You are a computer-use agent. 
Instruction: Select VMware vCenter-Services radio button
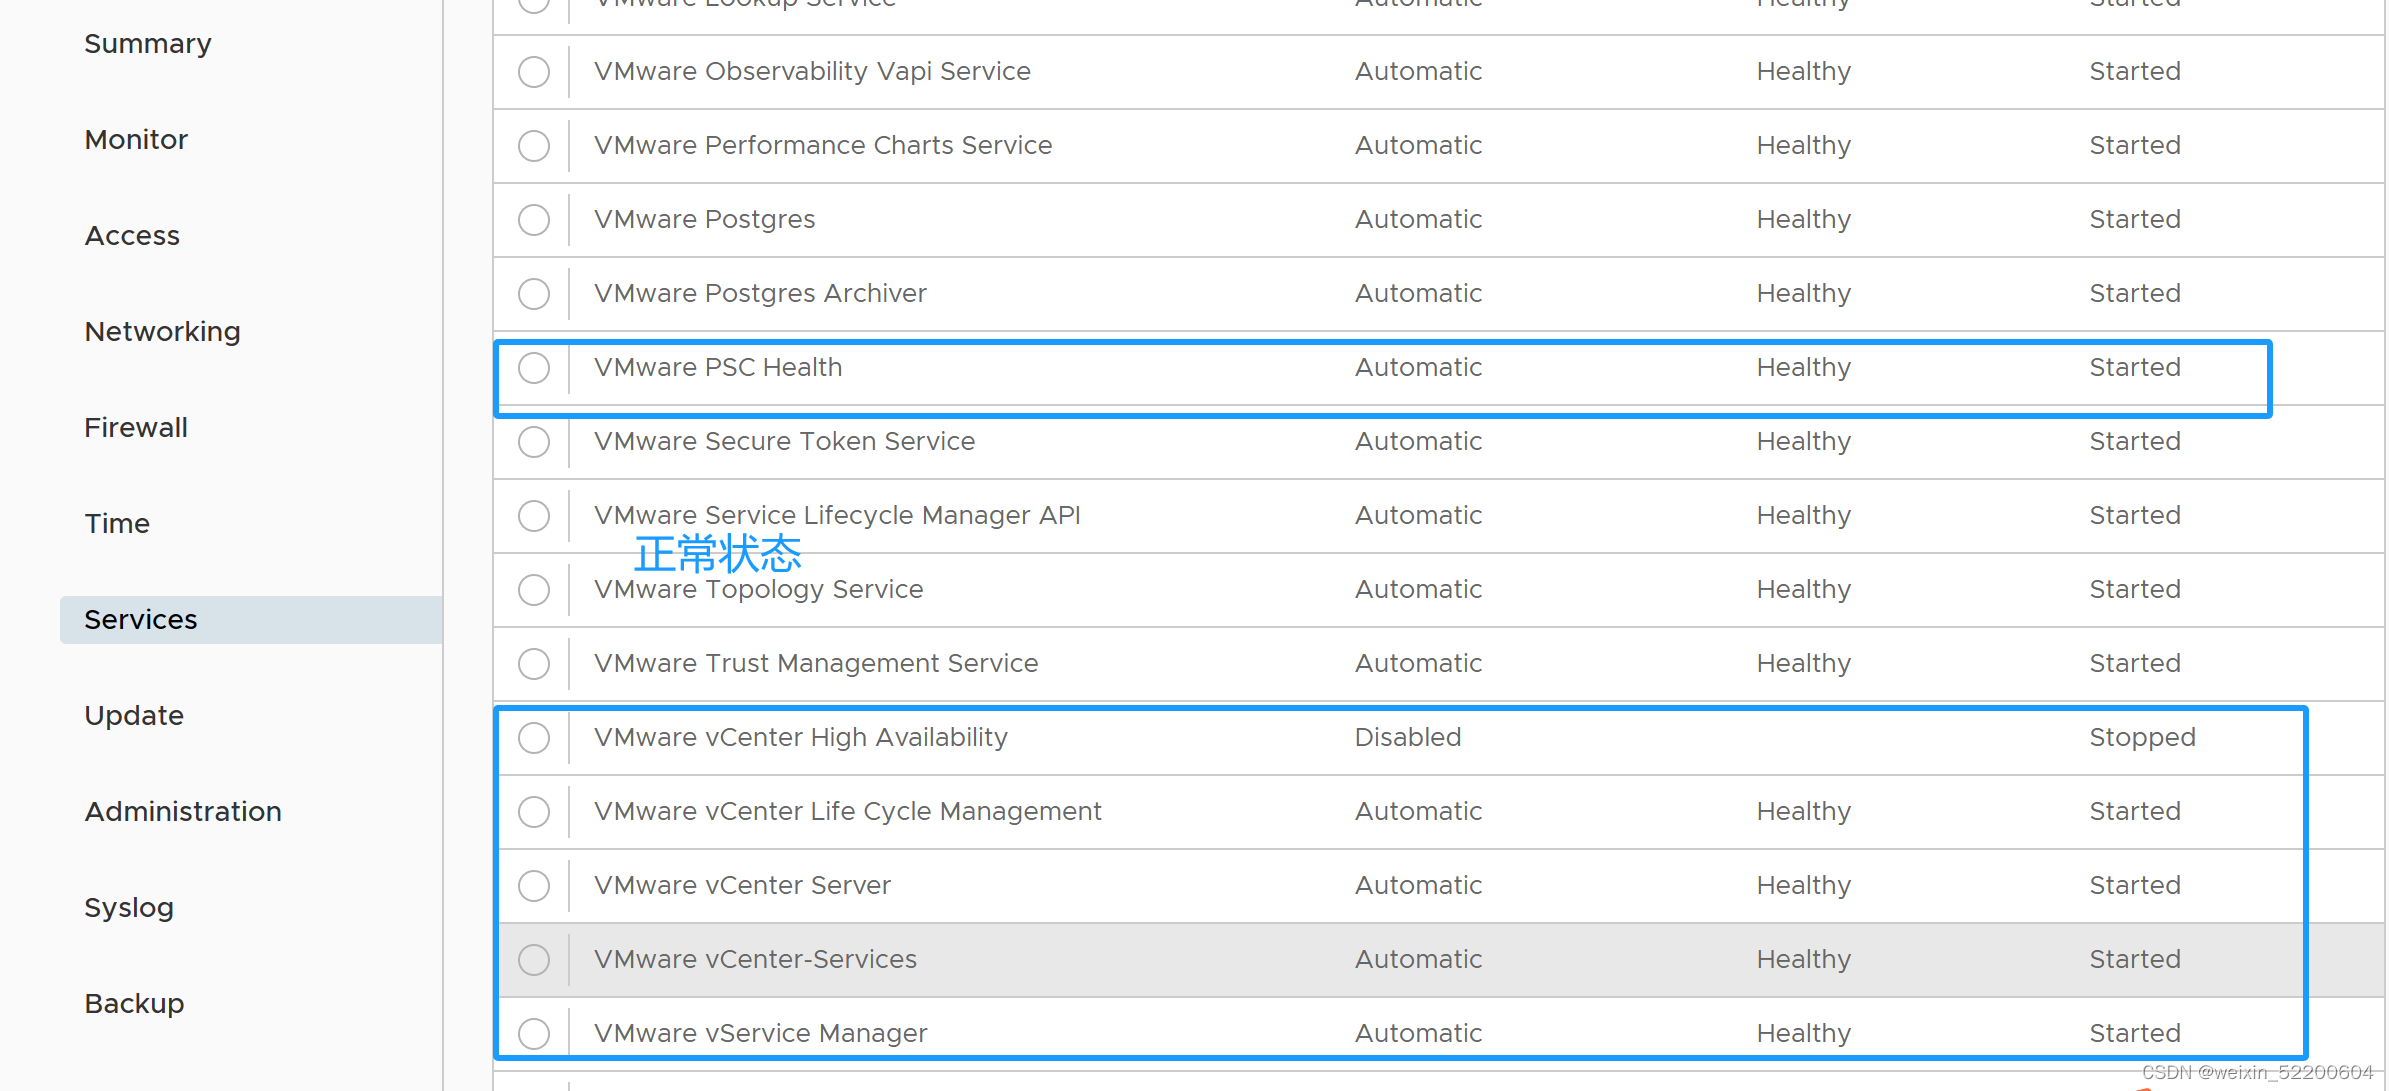point(534,960)
